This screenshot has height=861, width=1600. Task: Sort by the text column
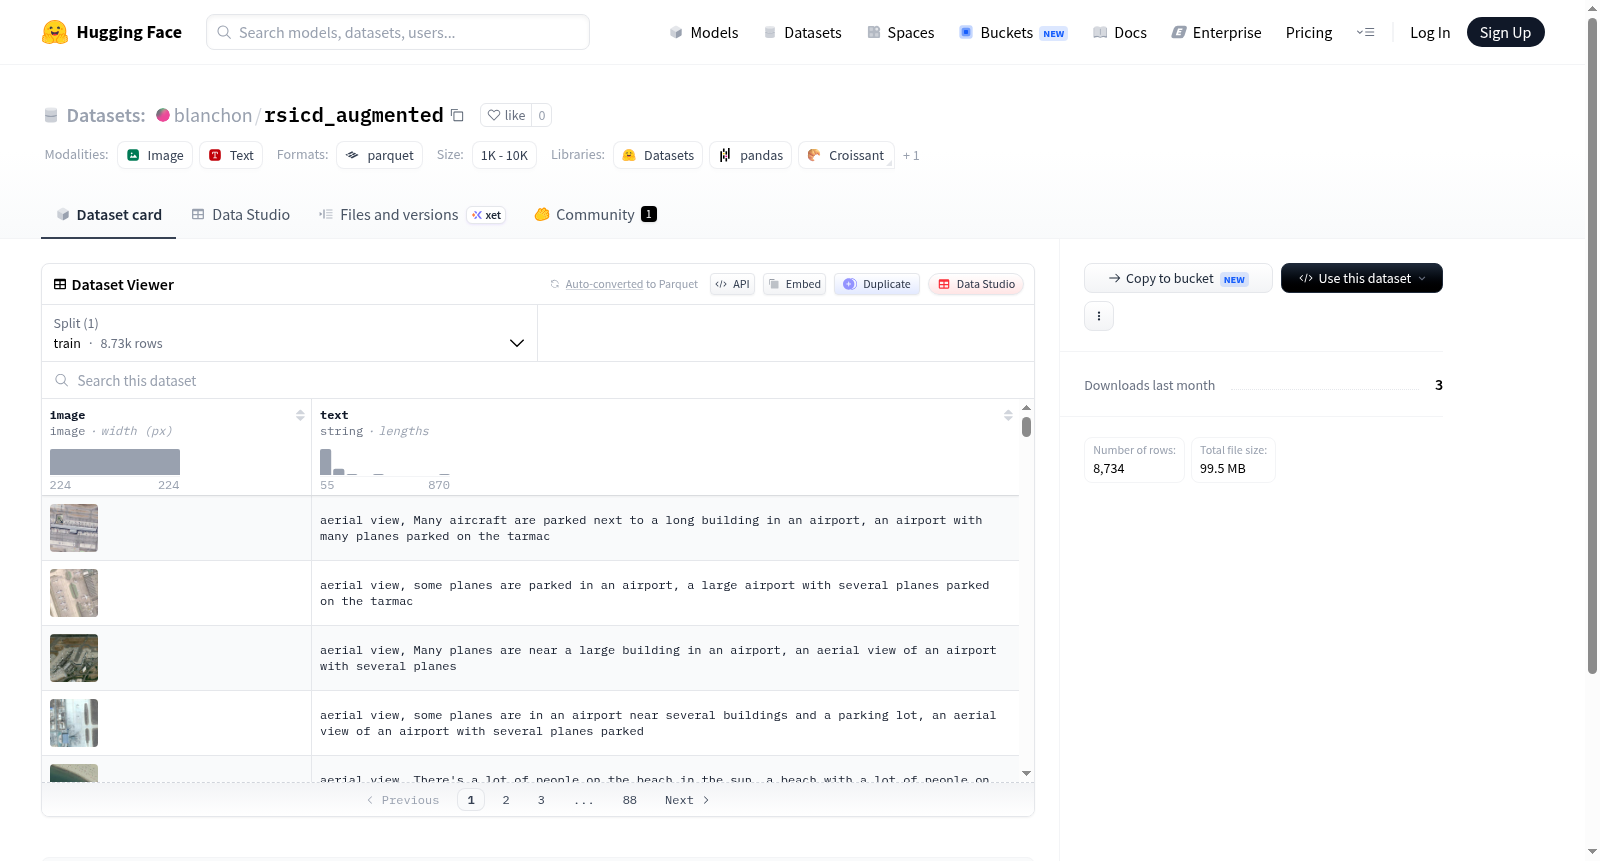(x=1008, y=415)
